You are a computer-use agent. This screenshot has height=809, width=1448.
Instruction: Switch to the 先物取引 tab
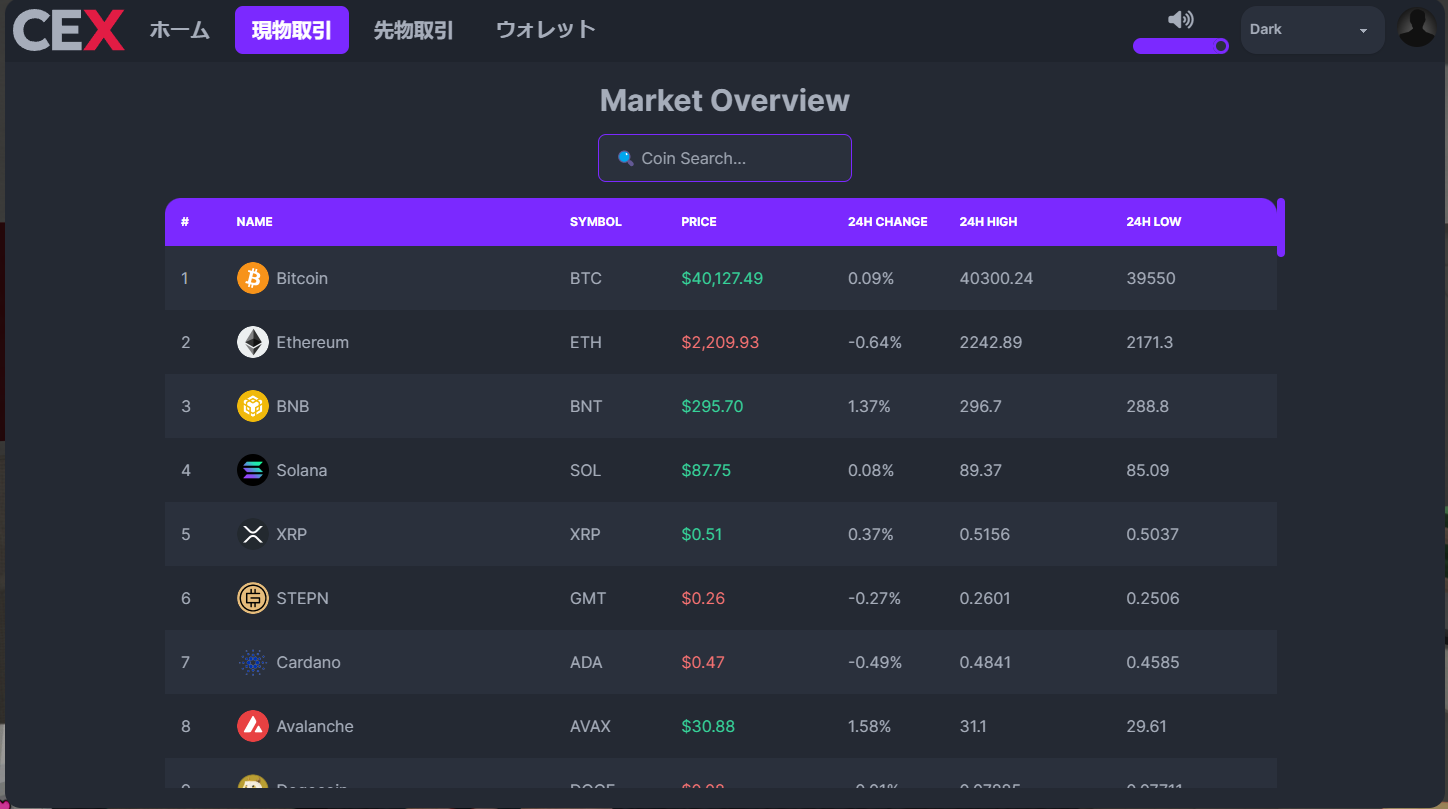[414, 30]
